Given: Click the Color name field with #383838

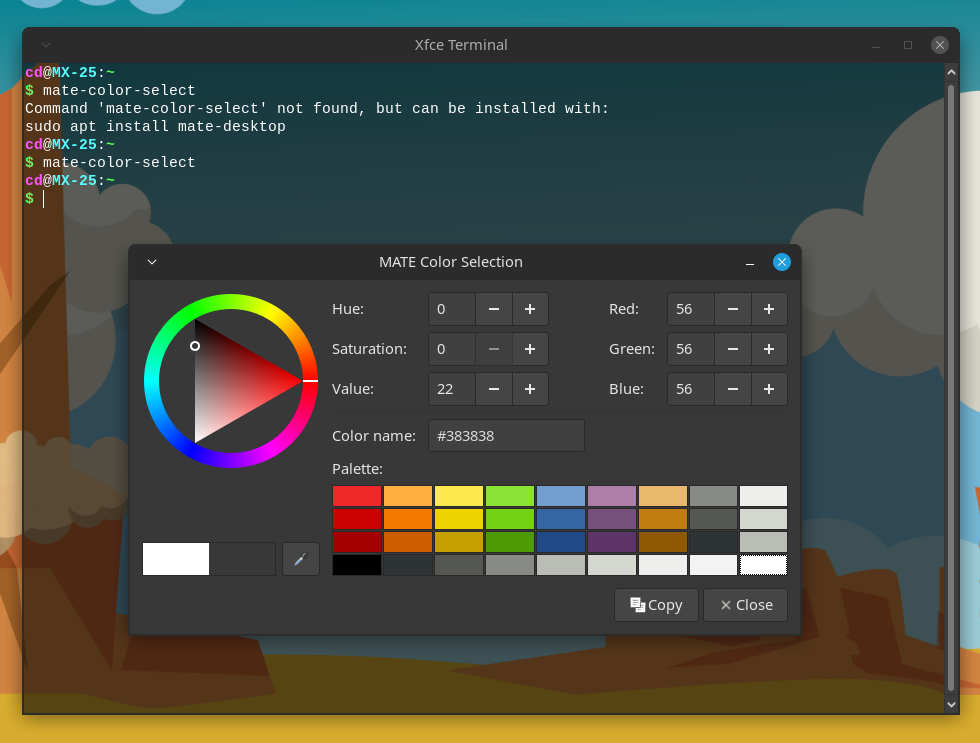Looking at the screenshot, I should (x=506, y=436).
